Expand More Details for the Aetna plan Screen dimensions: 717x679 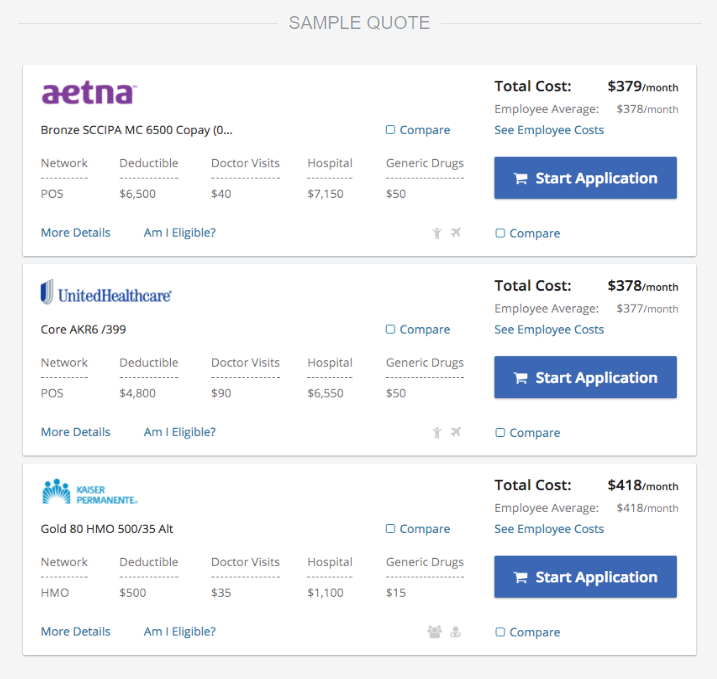(x=76, y=233)
